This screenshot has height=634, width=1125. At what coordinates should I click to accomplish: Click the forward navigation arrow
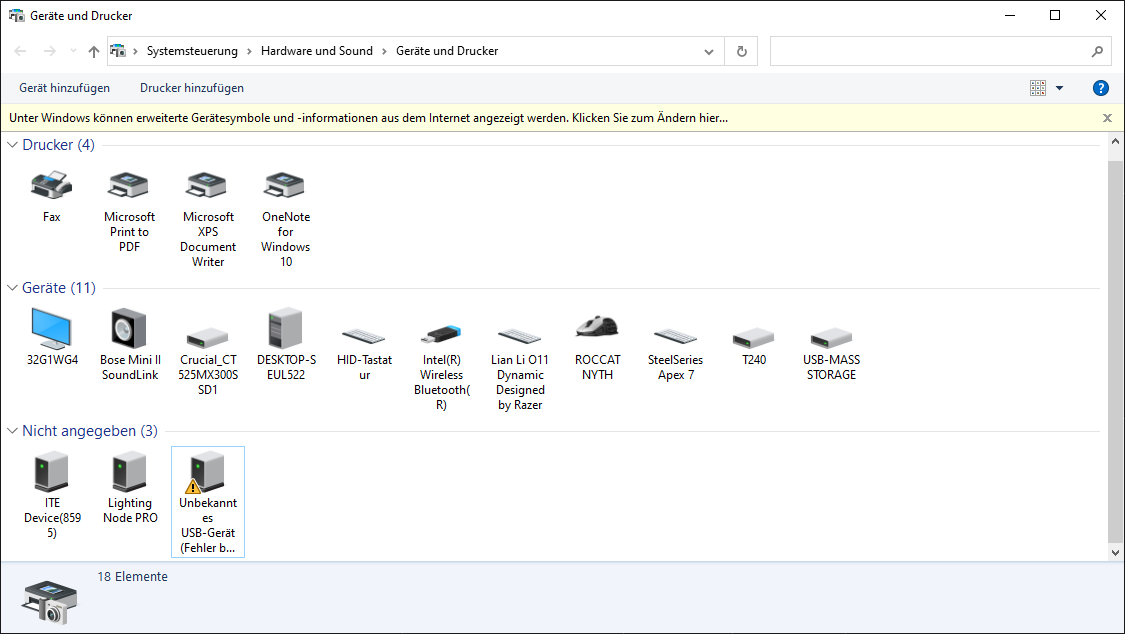pyautogui.click(x=50, y=51)
